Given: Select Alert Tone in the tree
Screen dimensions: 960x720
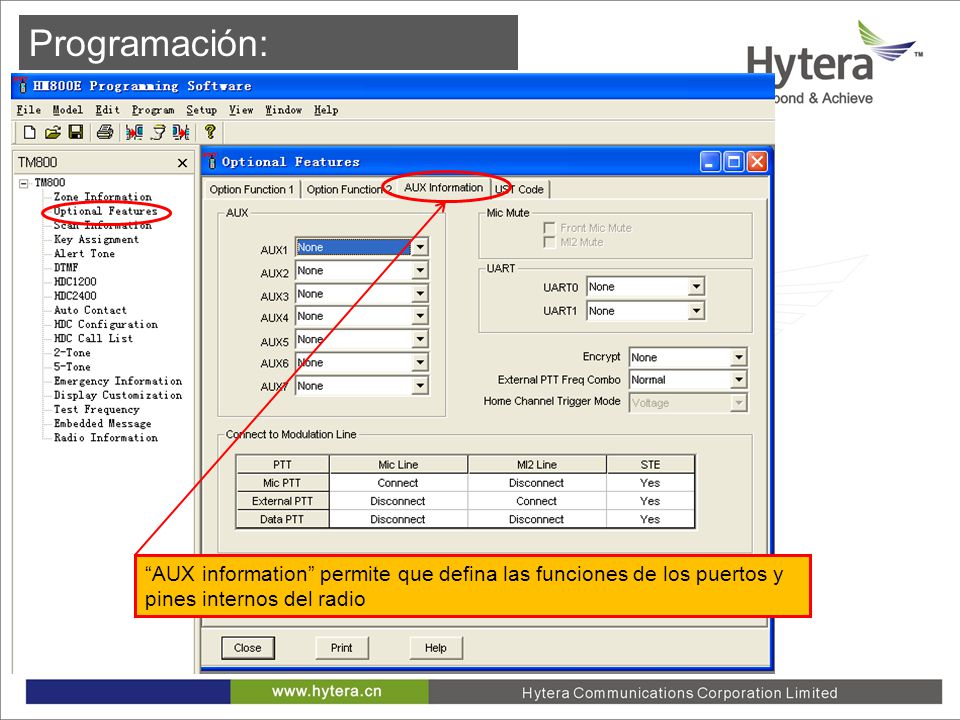Looking at the screenshot, I should coord(84,253).
